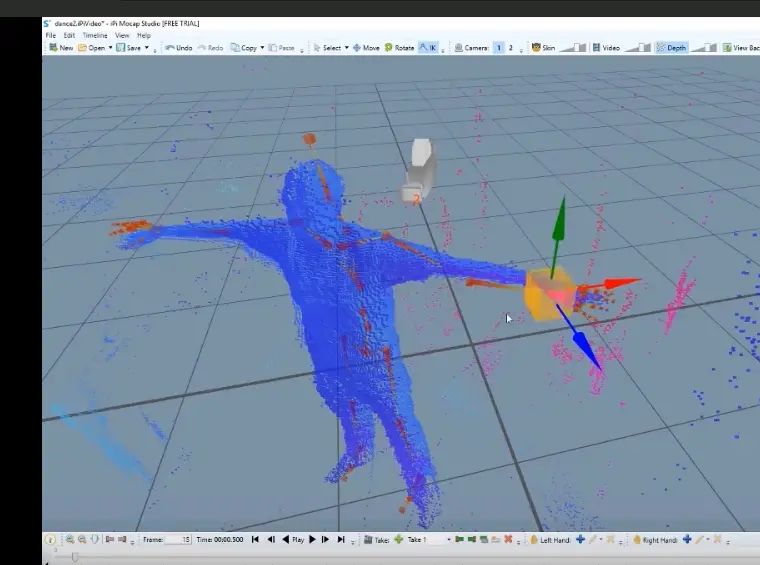The image size is (760, 565).
Task: Play the animation backward
Action: click(x=285, y=539)
